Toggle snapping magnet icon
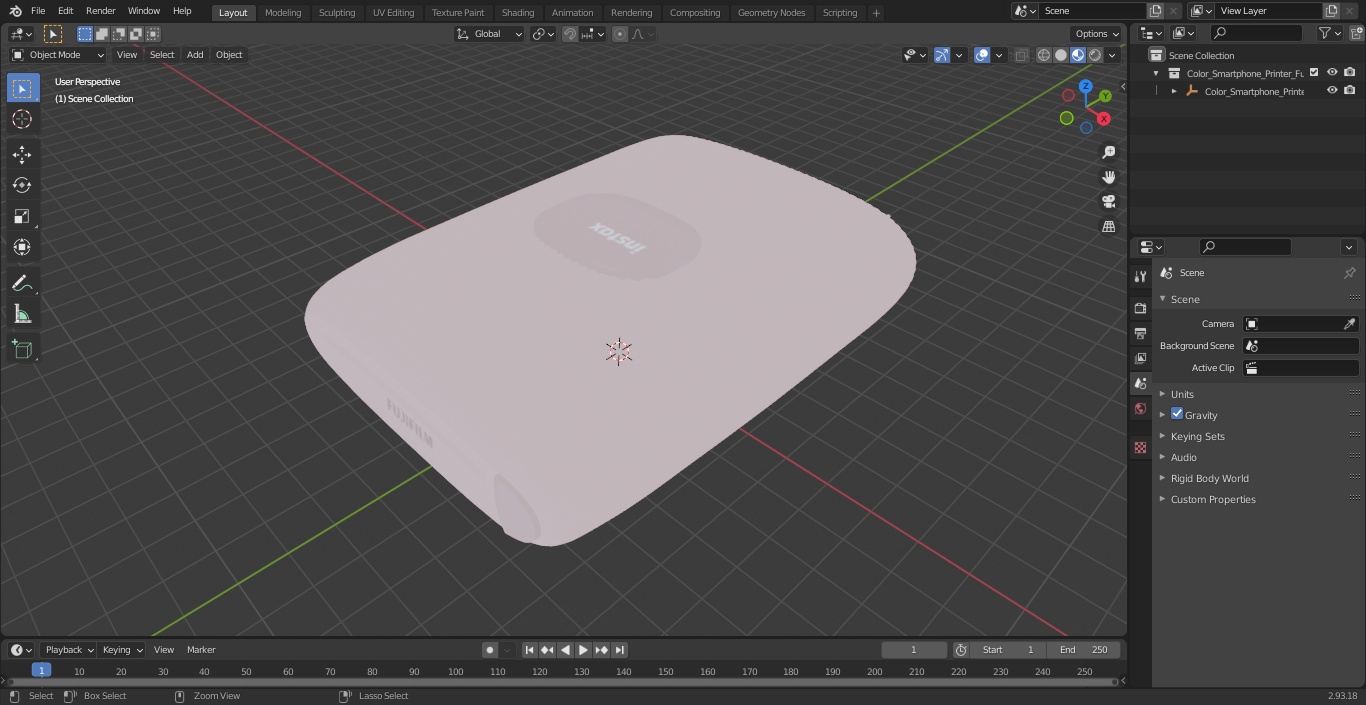Viewport: 1366px width, 705px height. tap(570, 34)
